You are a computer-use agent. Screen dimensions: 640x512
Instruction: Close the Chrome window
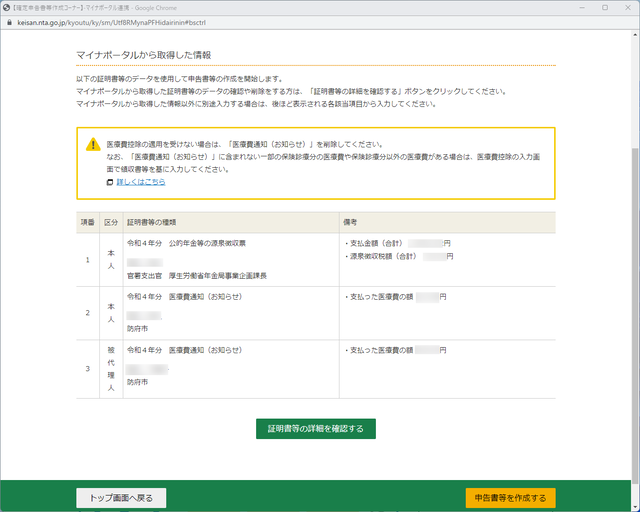(628, 7)
